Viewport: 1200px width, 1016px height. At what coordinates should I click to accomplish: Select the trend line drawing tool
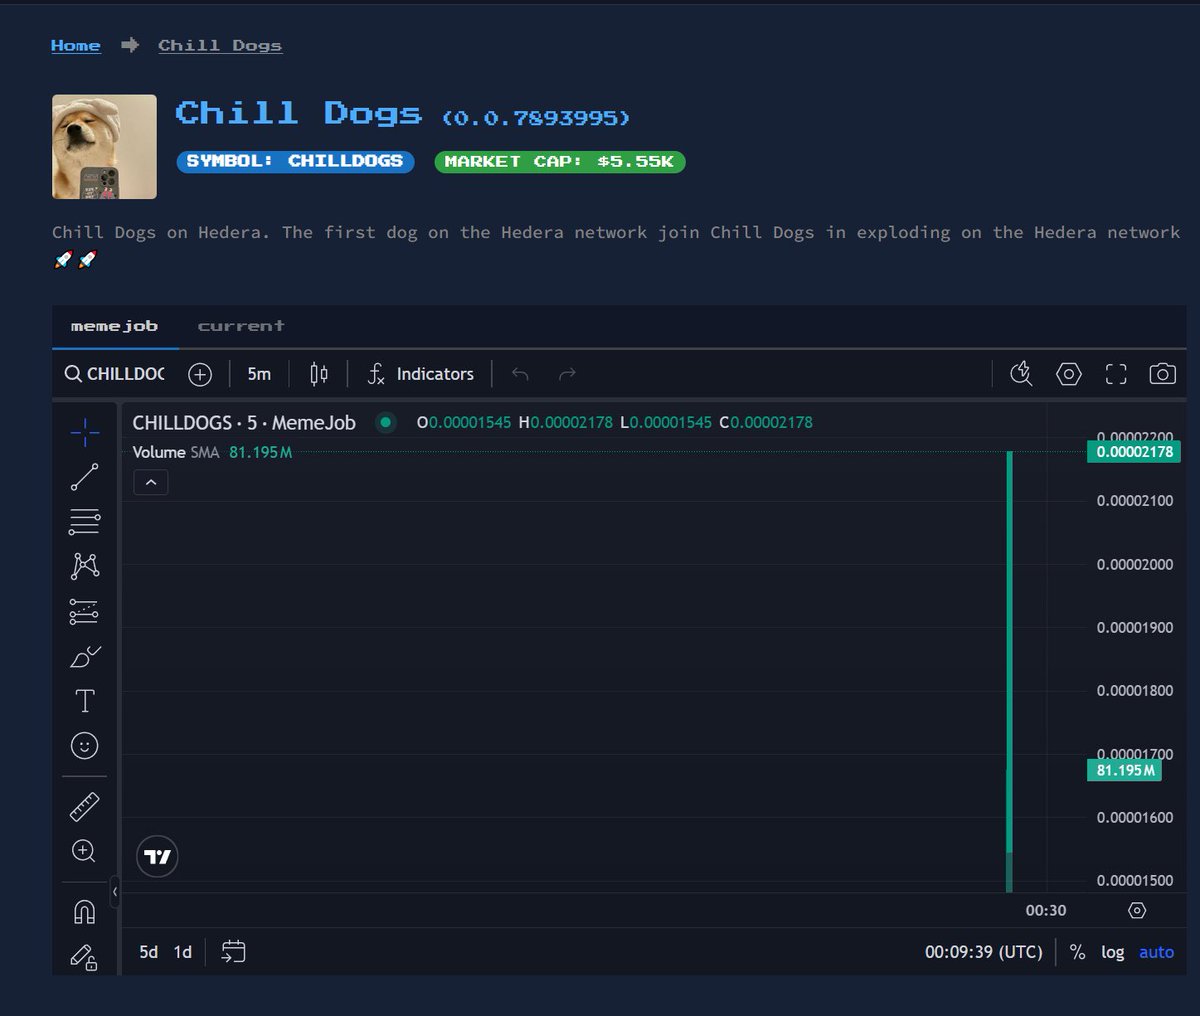click(85, 477)
